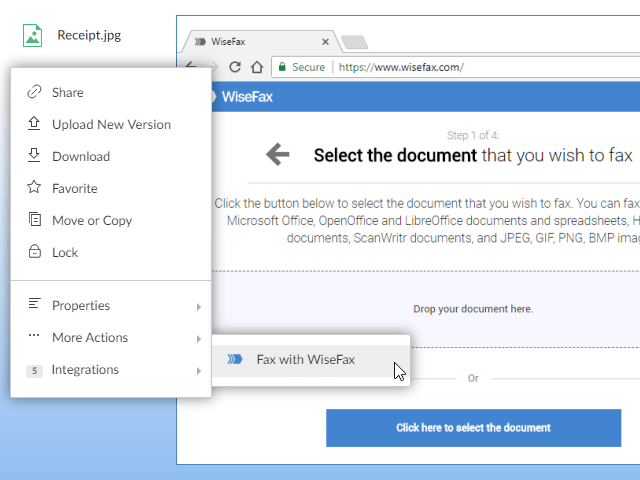Screen dimensions: 640x480
Task: Go to browser home page
Action: pos(257,67)
